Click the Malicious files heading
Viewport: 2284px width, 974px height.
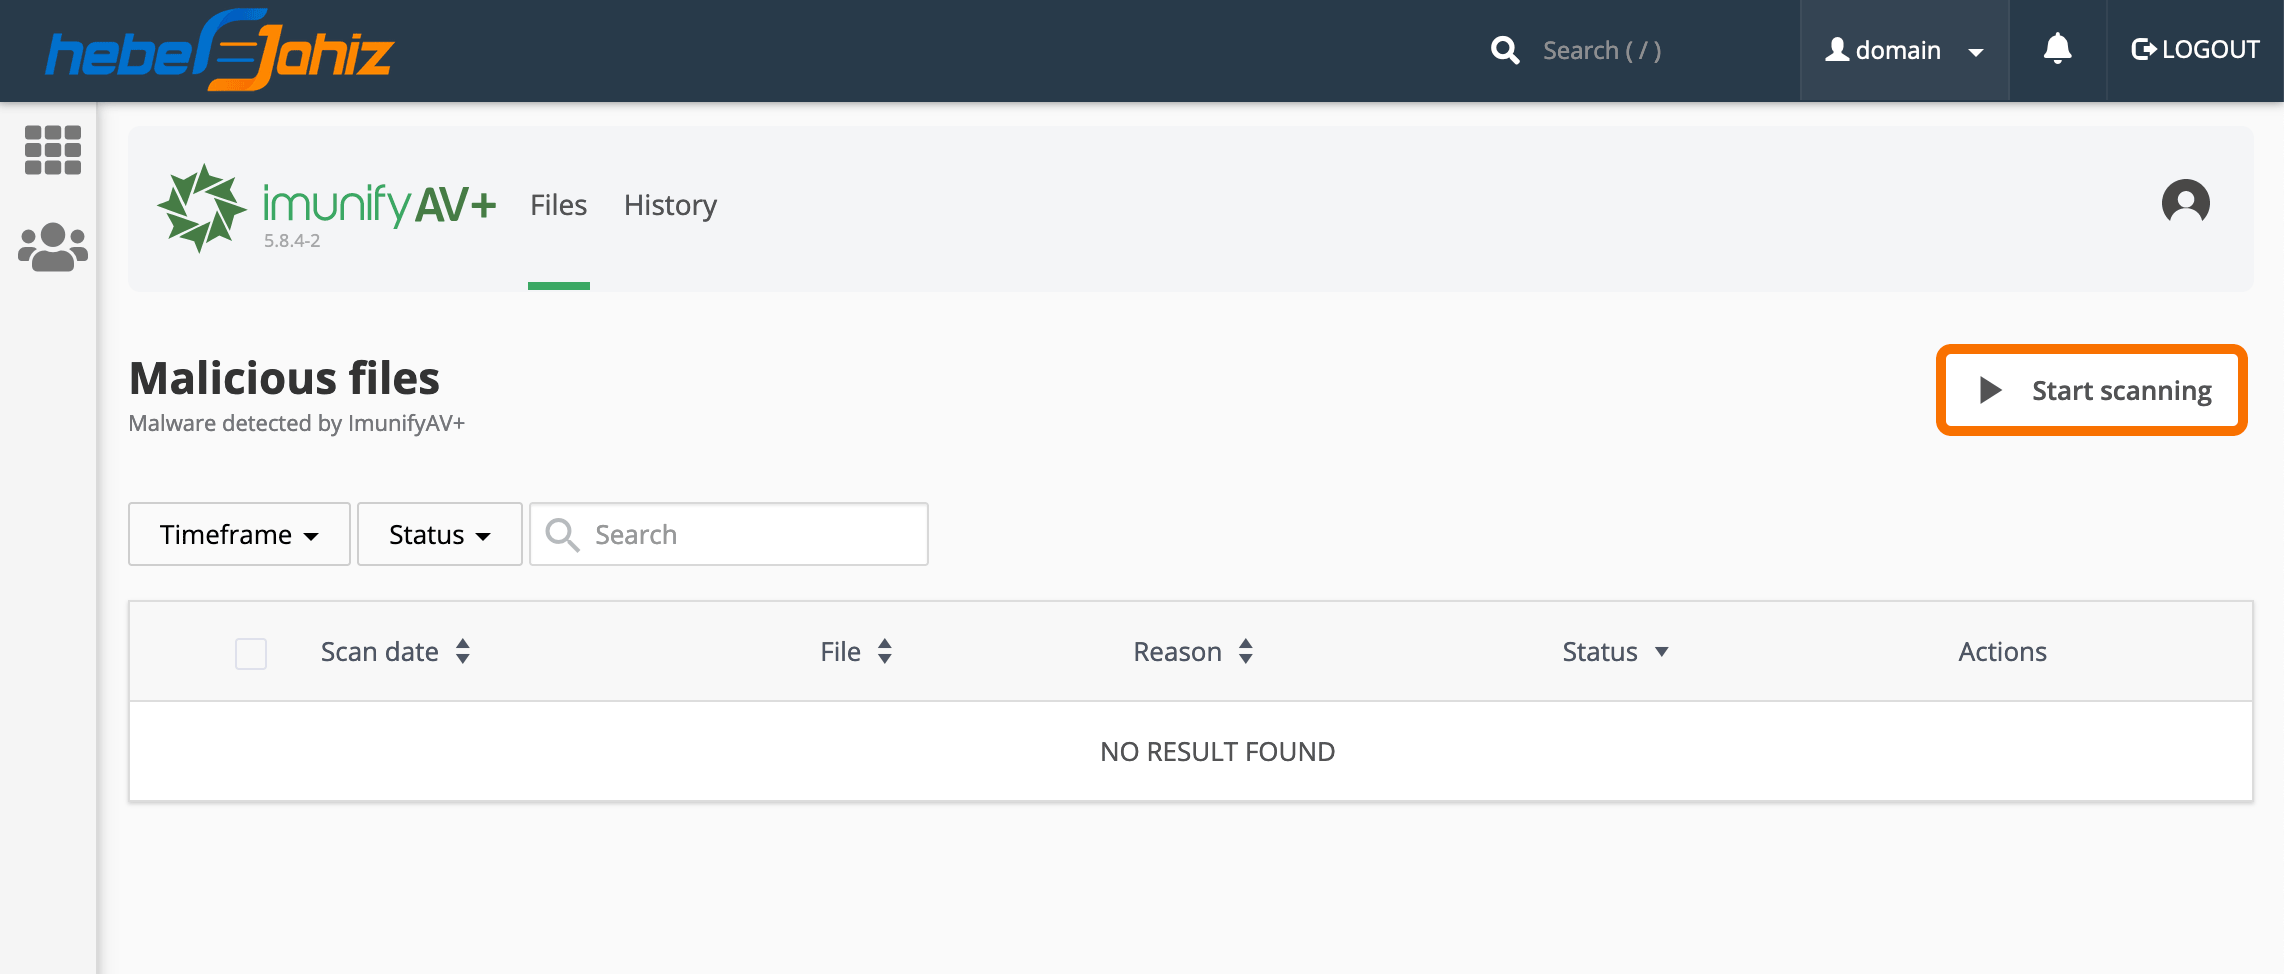coord(285,379)
